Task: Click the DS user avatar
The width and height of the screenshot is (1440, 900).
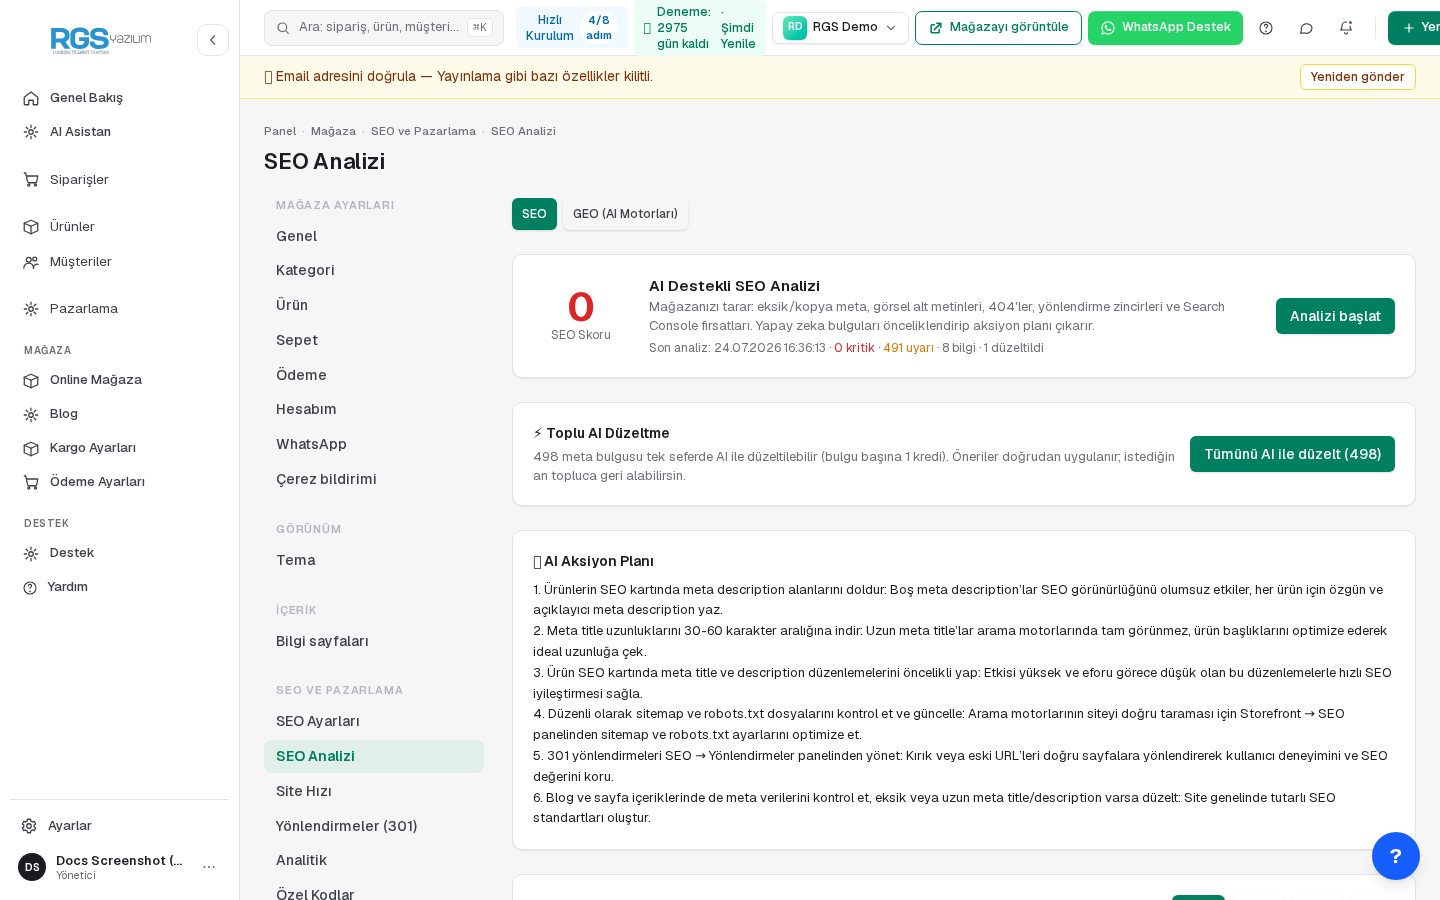Action: point(32,867)
